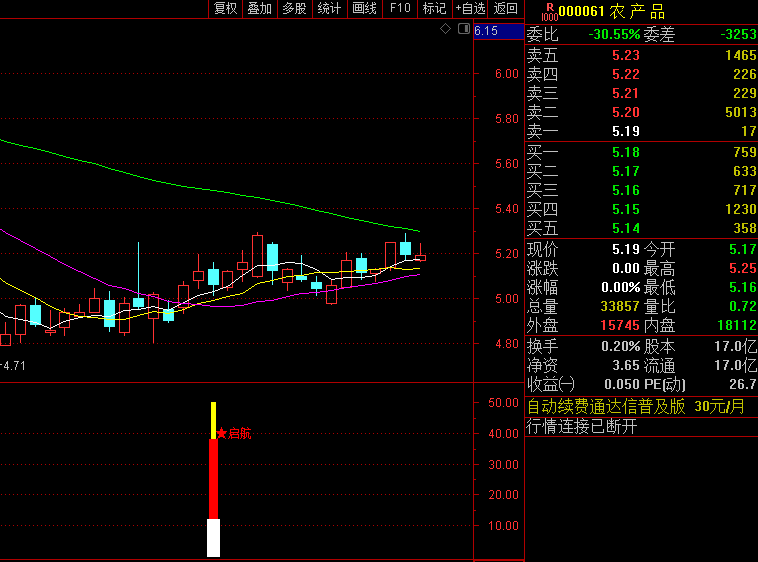Click 换手 value 0.20%
Viewport: 758px width, 562px height.
(621, 346)
